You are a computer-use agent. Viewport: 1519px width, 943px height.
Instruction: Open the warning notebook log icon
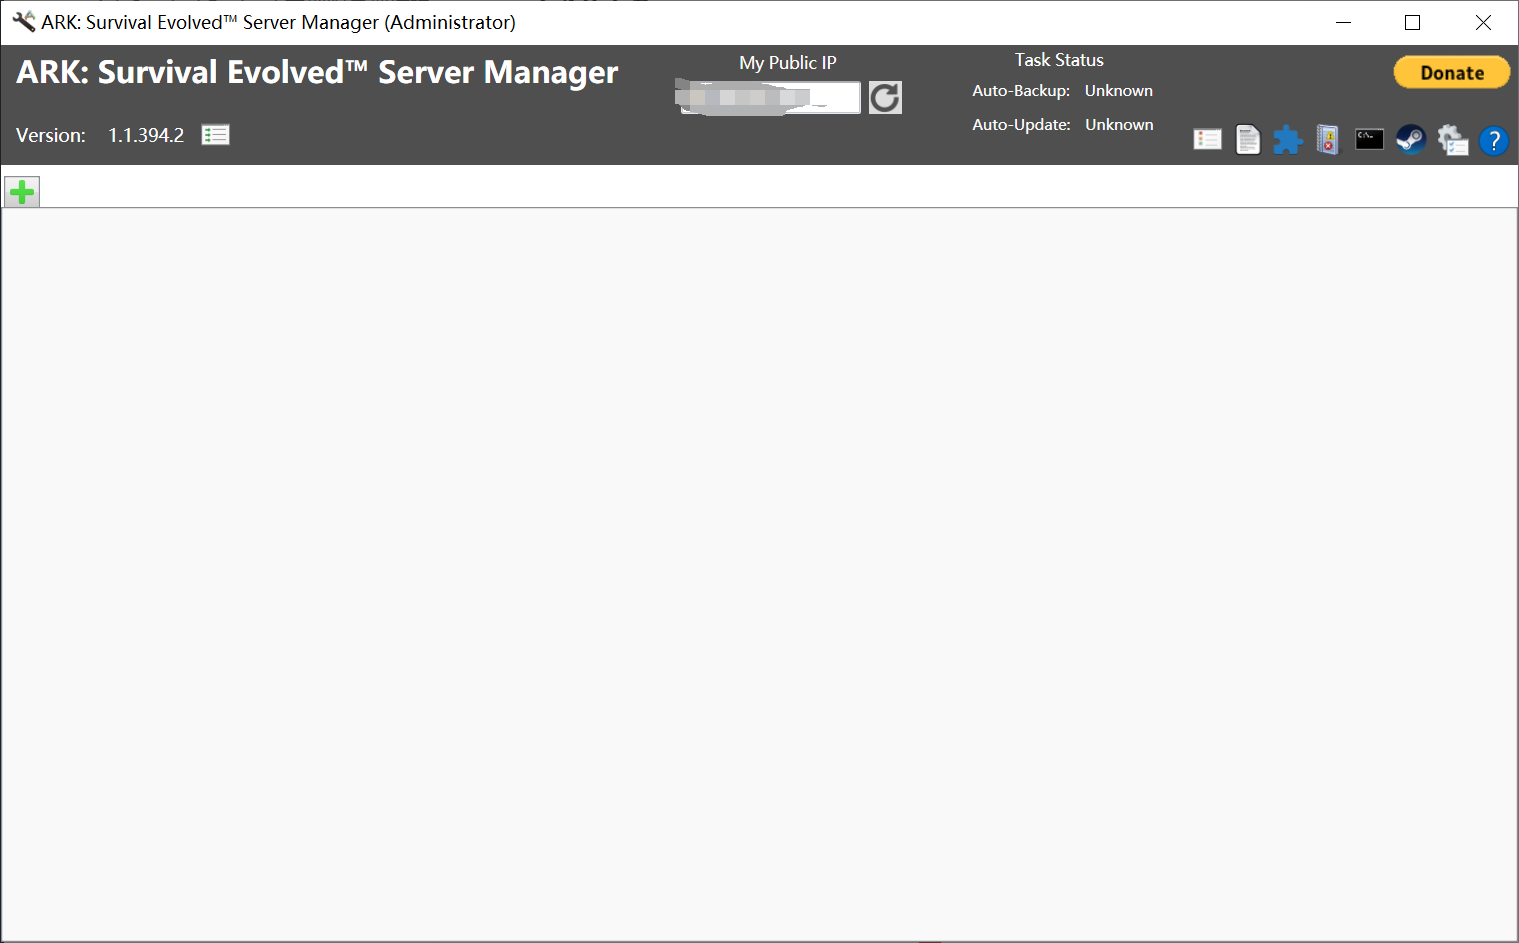(1328, 140)
